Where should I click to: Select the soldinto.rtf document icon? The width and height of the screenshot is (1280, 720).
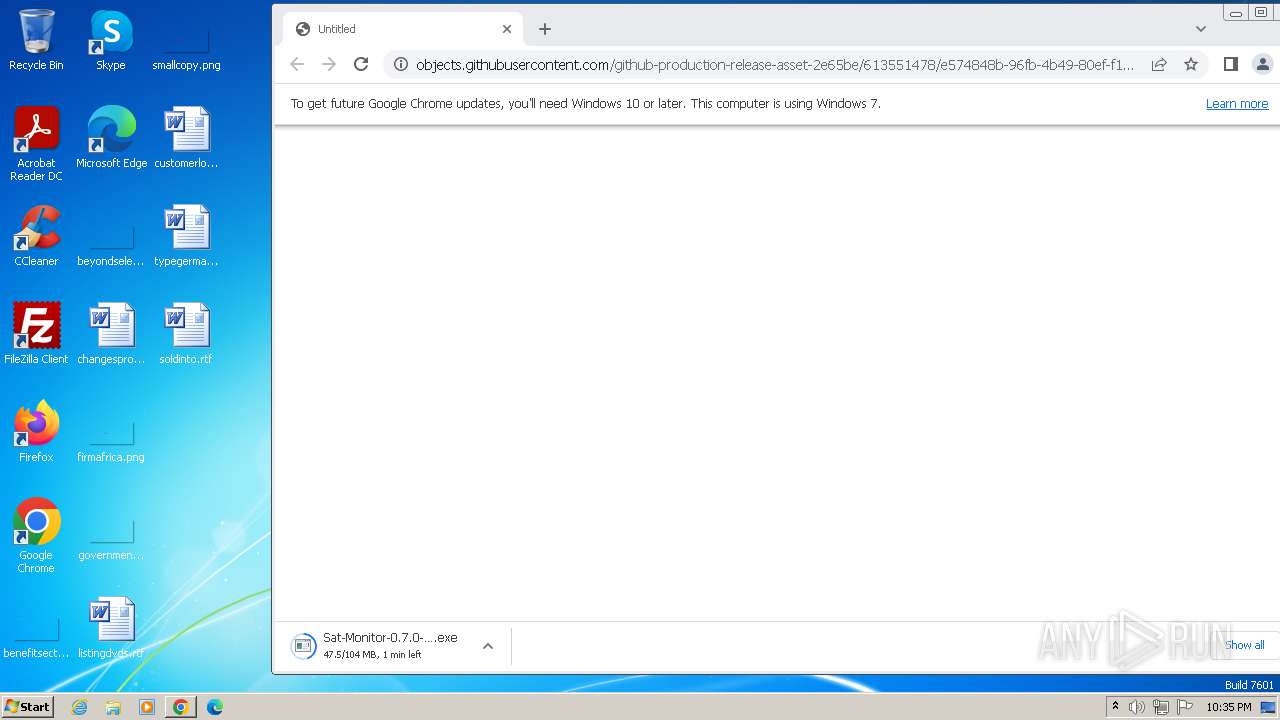(186, 334)
